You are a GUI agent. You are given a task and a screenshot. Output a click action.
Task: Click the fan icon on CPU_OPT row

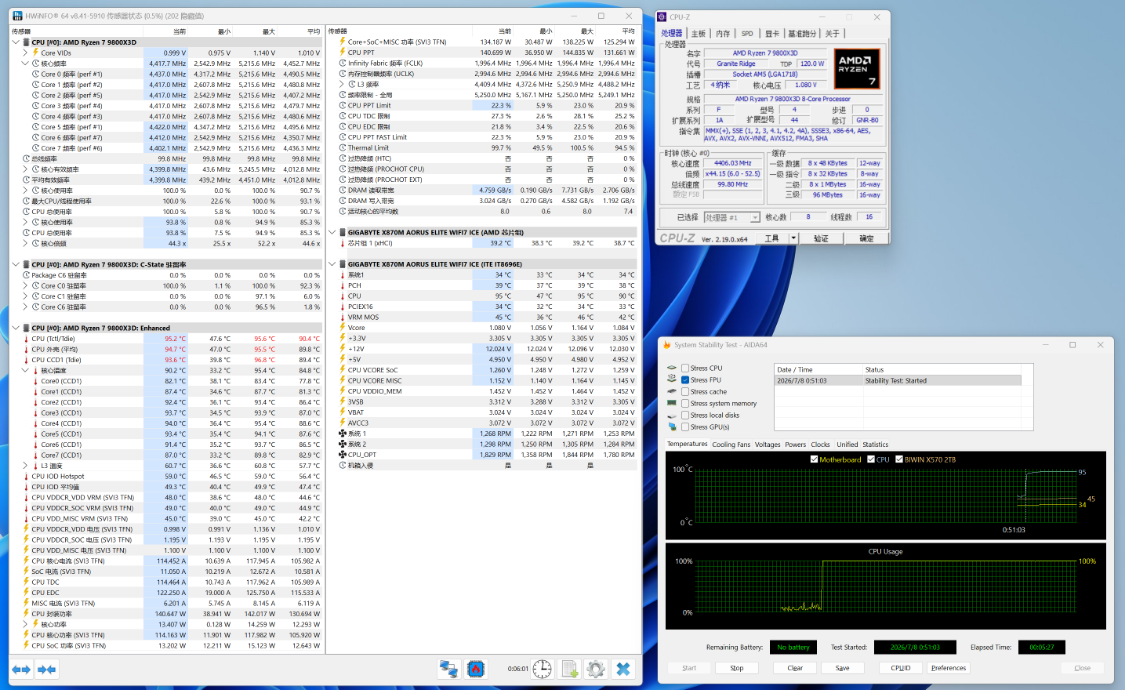click(342, 455)
